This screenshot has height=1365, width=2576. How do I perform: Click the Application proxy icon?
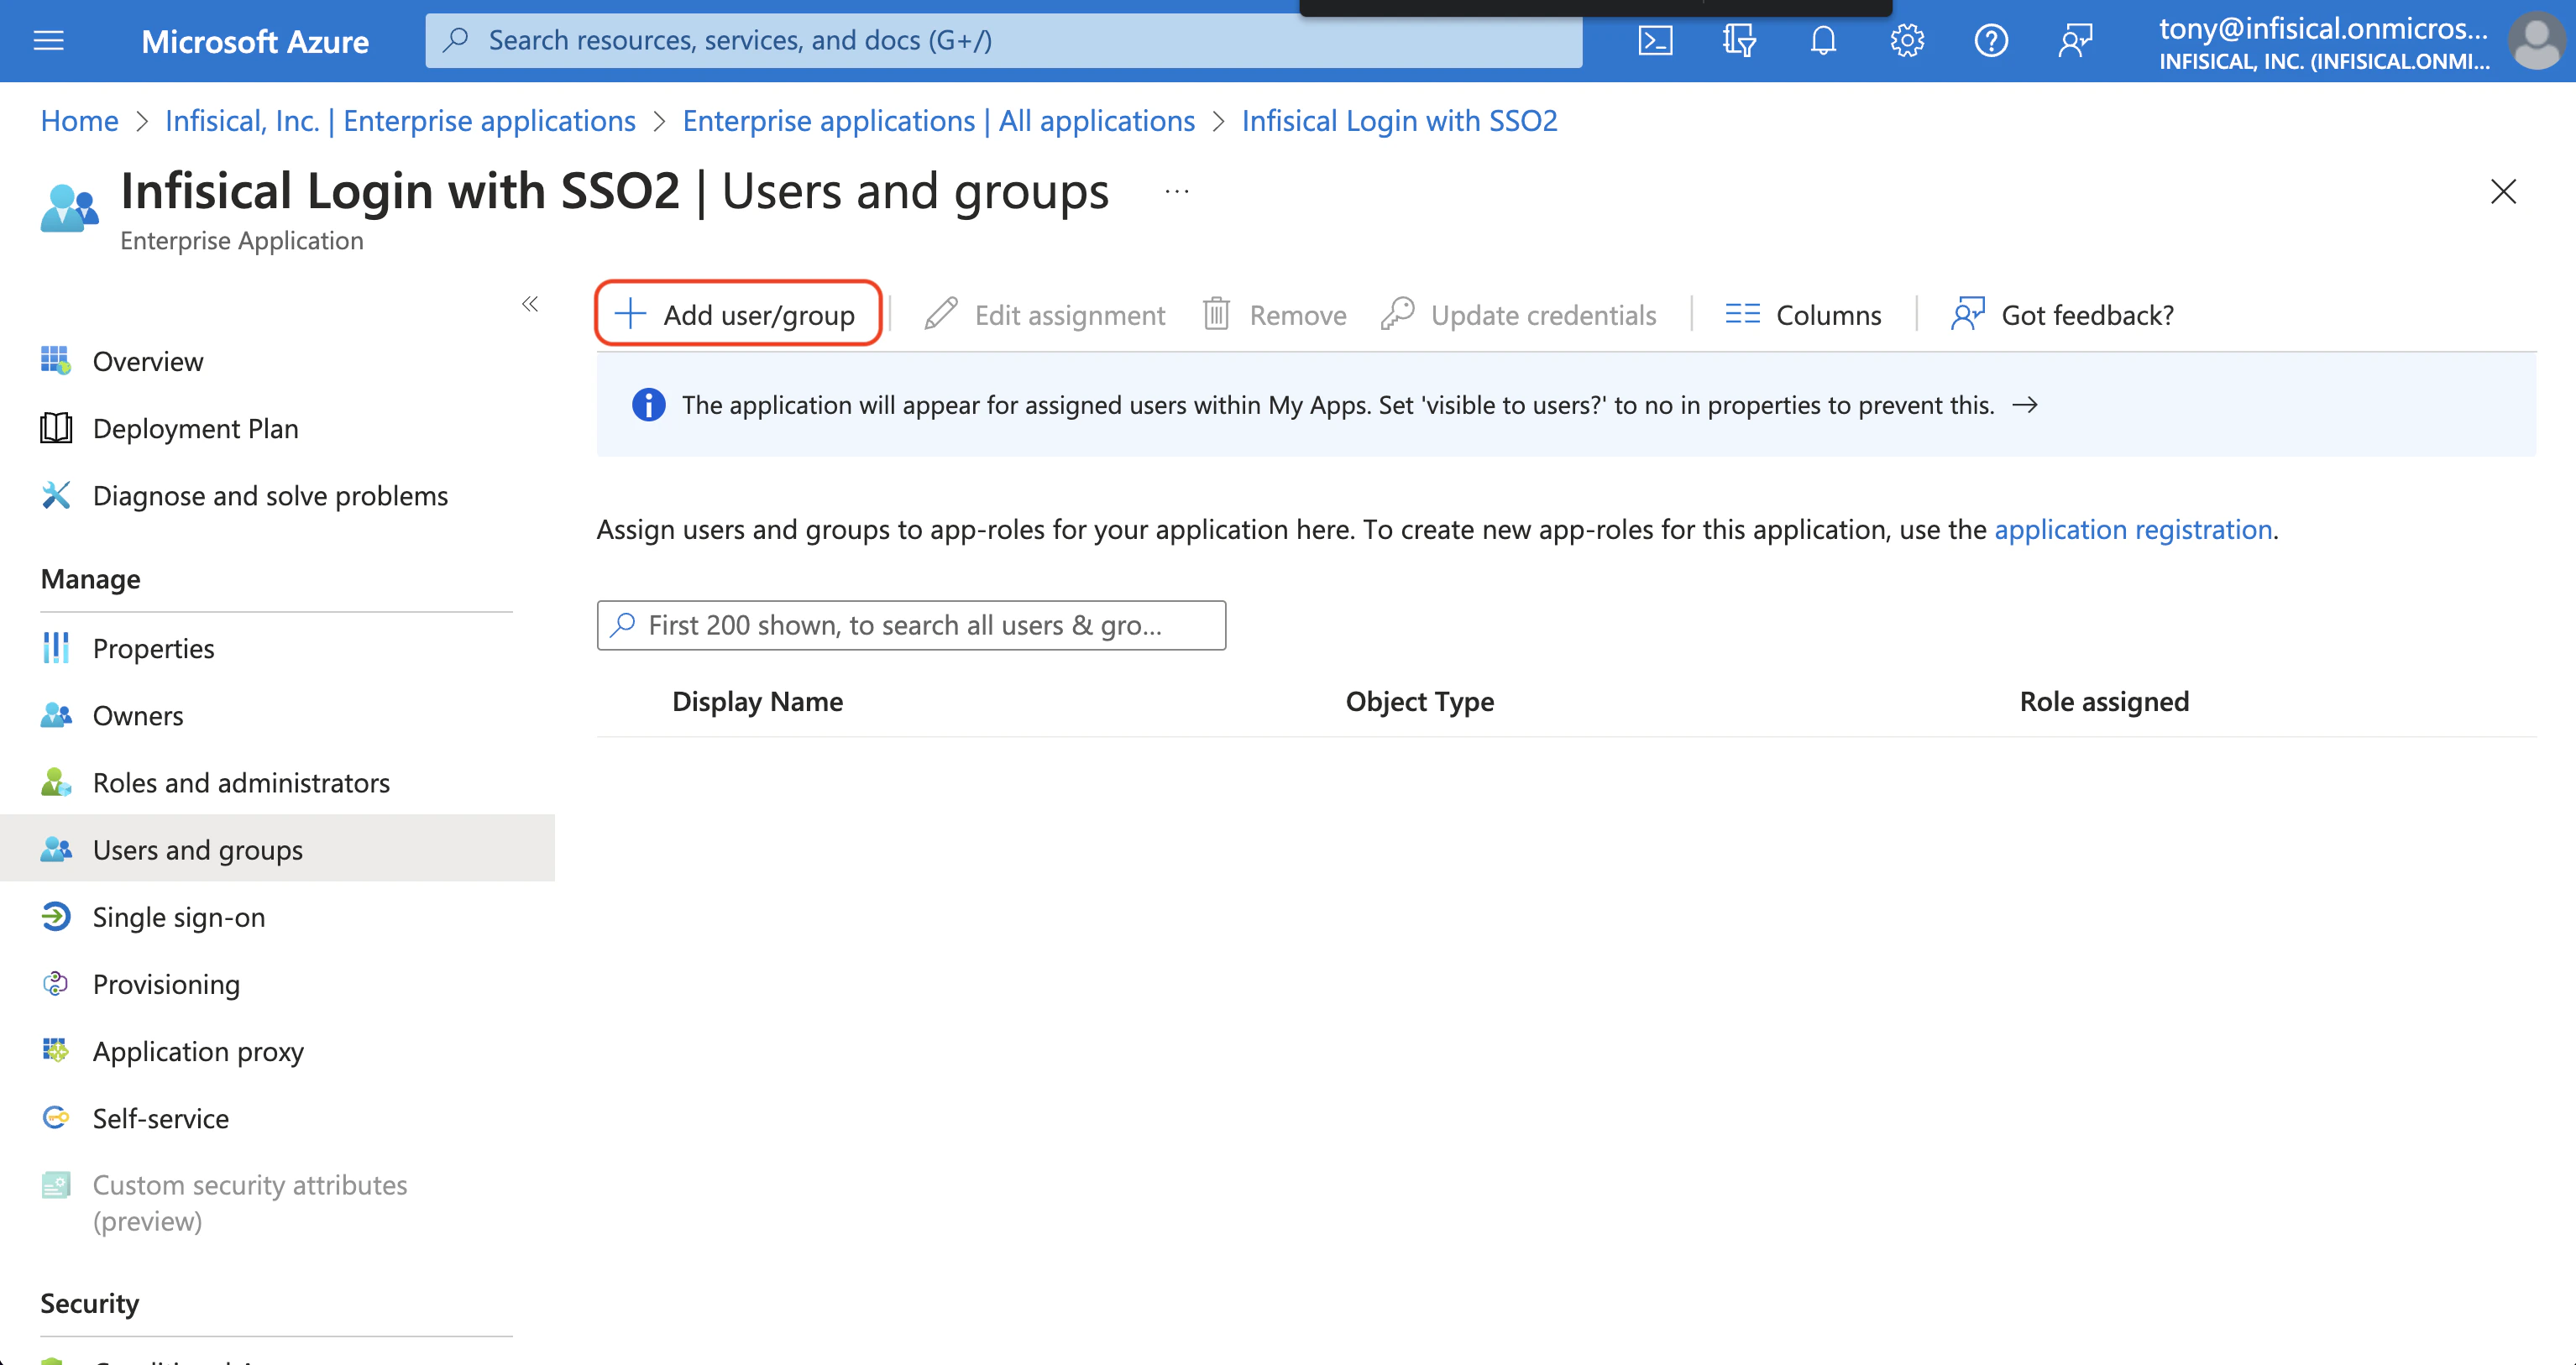click(x=56, y=1050)
